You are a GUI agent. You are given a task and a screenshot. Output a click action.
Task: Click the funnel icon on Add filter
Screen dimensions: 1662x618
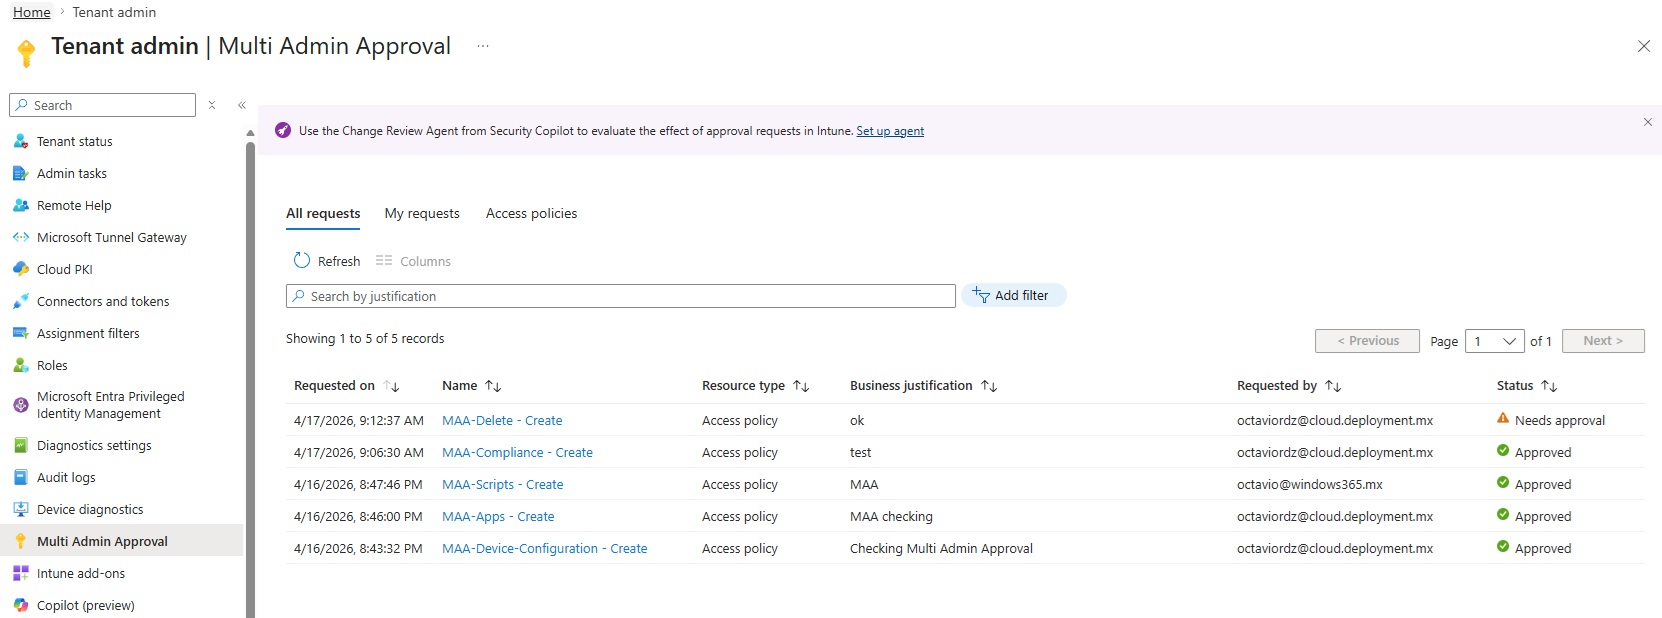click(981, 295)
